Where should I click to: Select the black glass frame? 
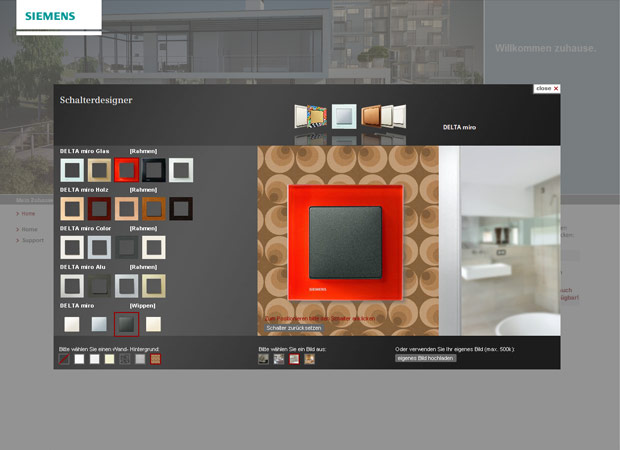[x=154, y=170]
